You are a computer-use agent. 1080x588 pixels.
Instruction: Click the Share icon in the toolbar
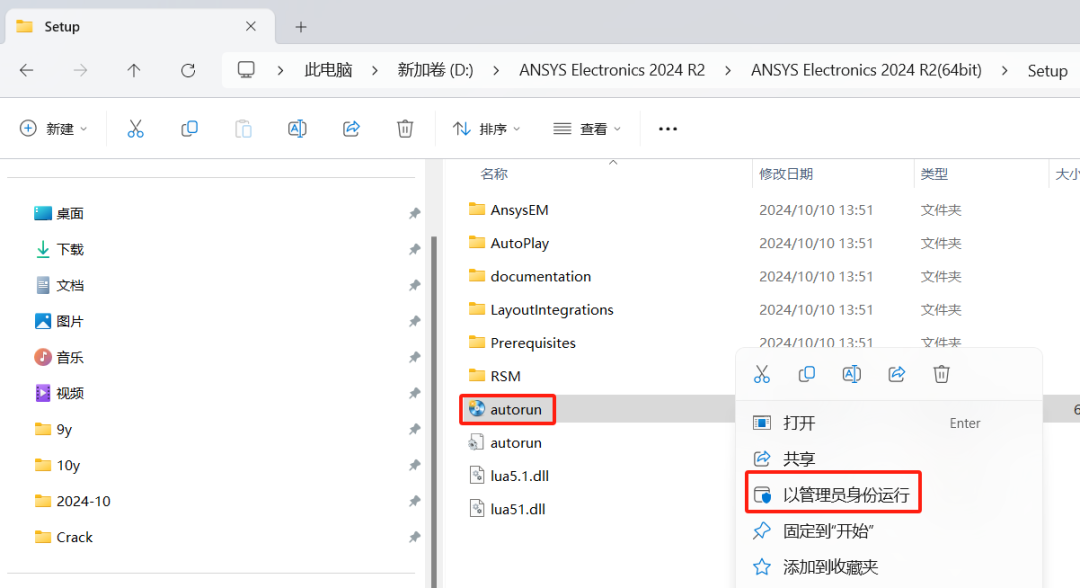pos(351,129)
